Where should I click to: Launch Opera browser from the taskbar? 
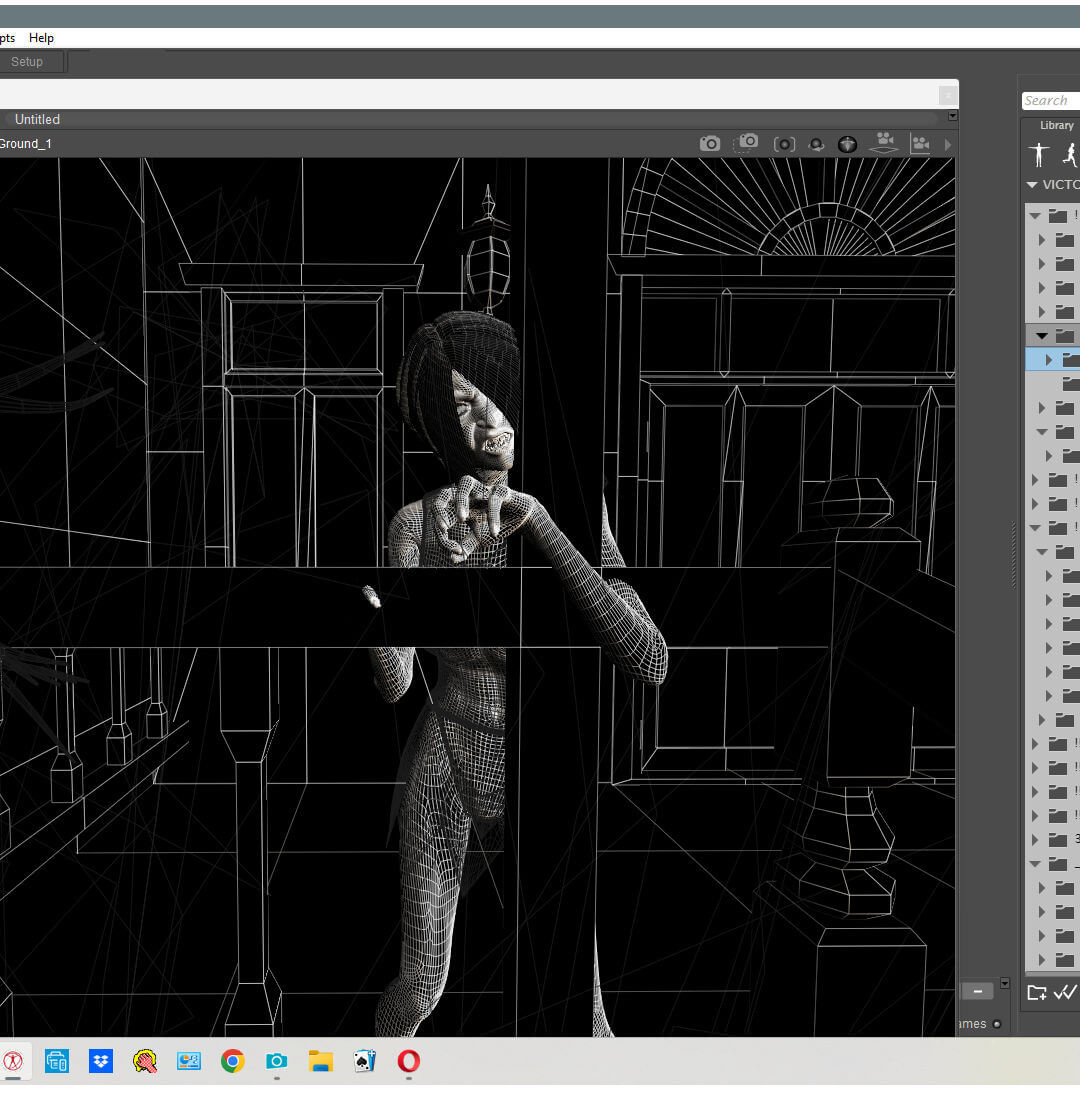point(408,1061)
